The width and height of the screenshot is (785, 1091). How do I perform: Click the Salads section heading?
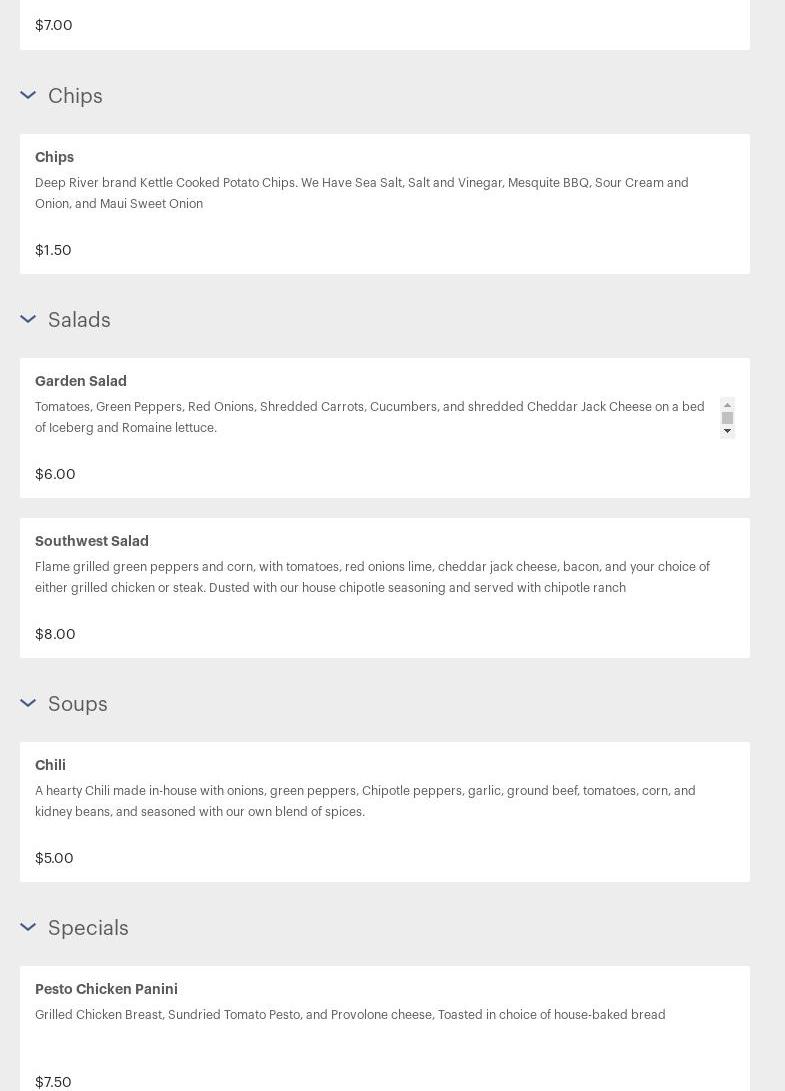(x=79, y=320)
